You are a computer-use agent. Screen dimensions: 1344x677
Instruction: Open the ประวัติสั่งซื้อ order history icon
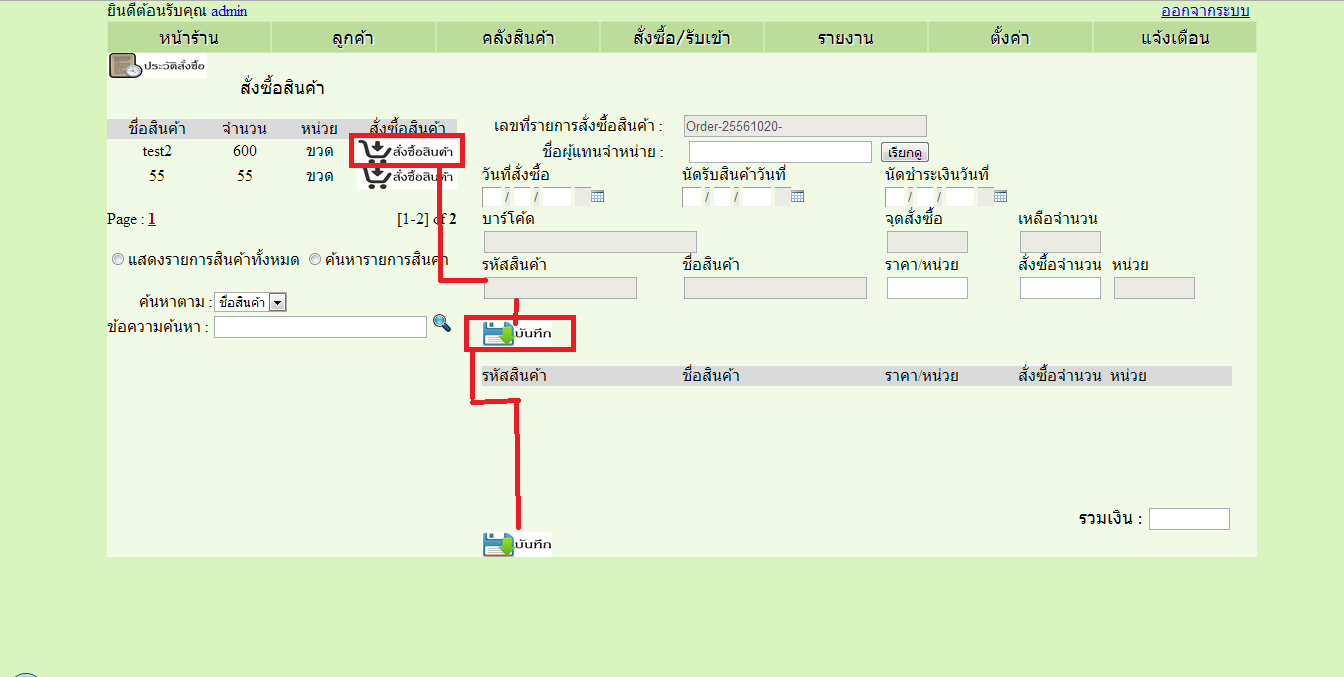[x=157, y=66]
